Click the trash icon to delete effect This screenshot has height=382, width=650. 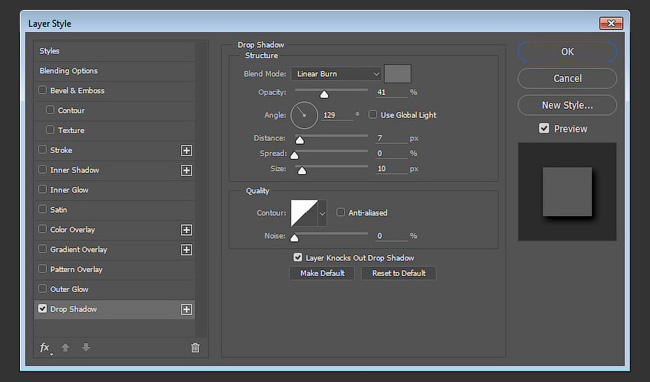point(195,348)
